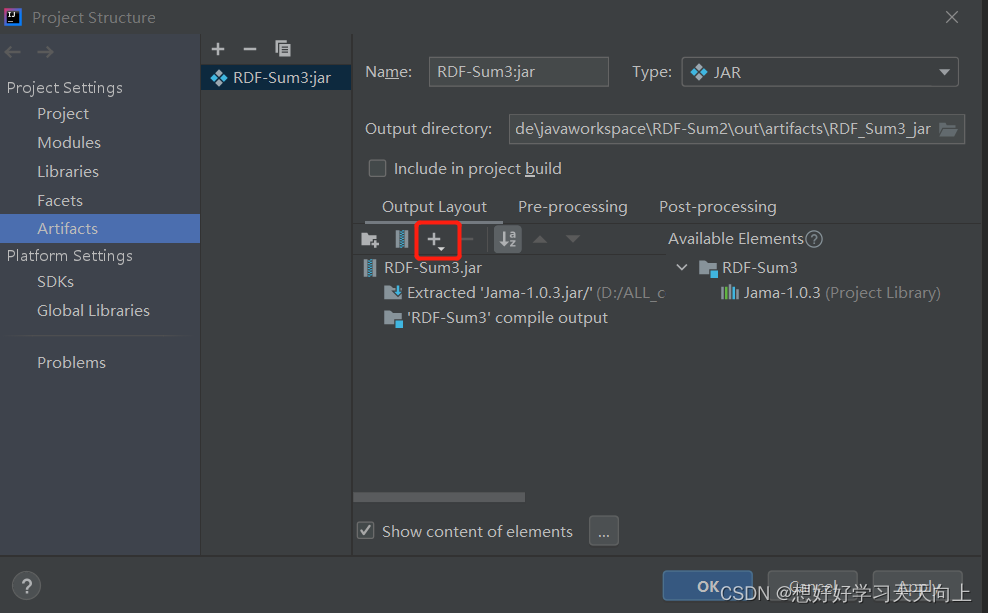
Task: Move selected element up
Action: tap(540, 239)
